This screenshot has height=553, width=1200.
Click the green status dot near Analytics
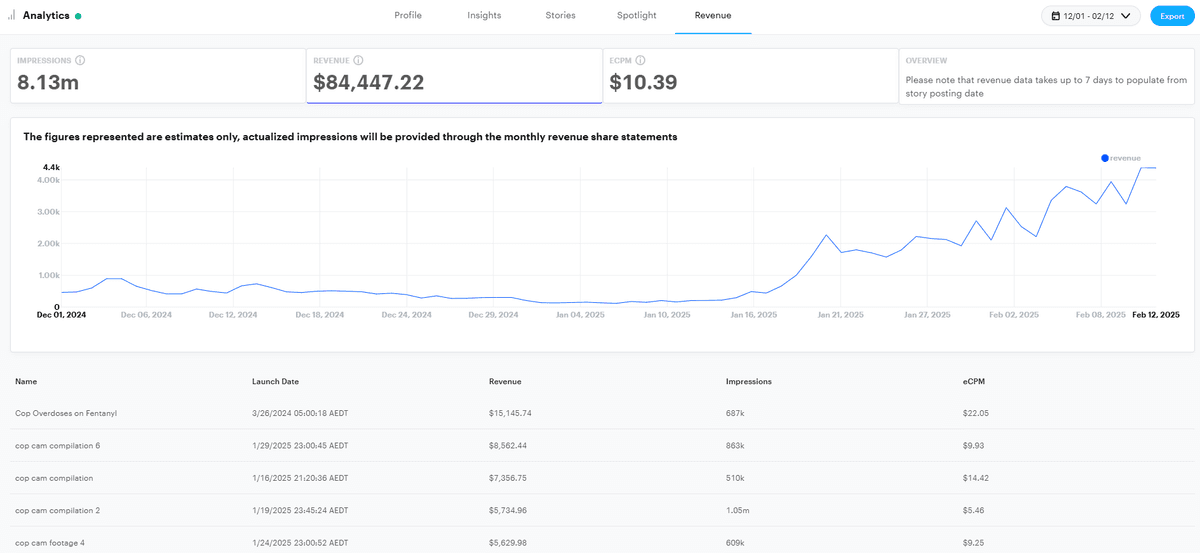[x=79, y=17]
